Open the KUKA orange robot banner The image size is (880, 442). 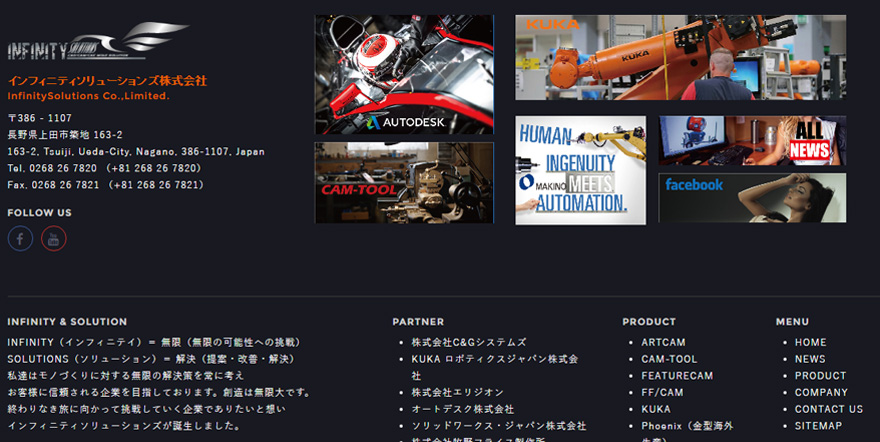pos(681,57)
